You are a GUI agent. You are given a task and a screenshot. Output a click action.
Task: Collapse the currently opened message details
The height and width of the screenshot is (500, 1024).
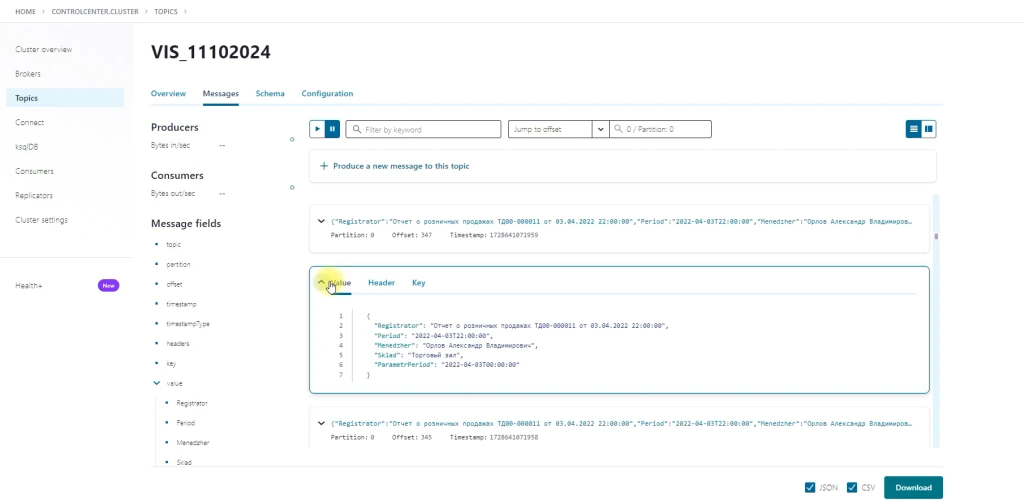(321, 283)
